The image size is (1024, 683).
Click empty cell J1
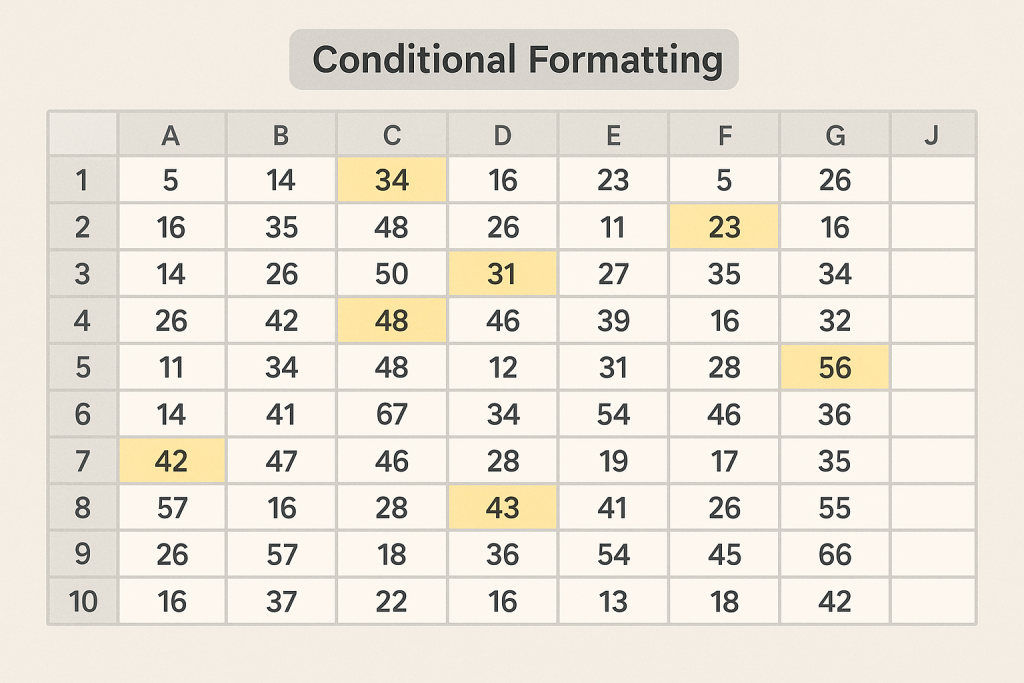coord(931,181)
